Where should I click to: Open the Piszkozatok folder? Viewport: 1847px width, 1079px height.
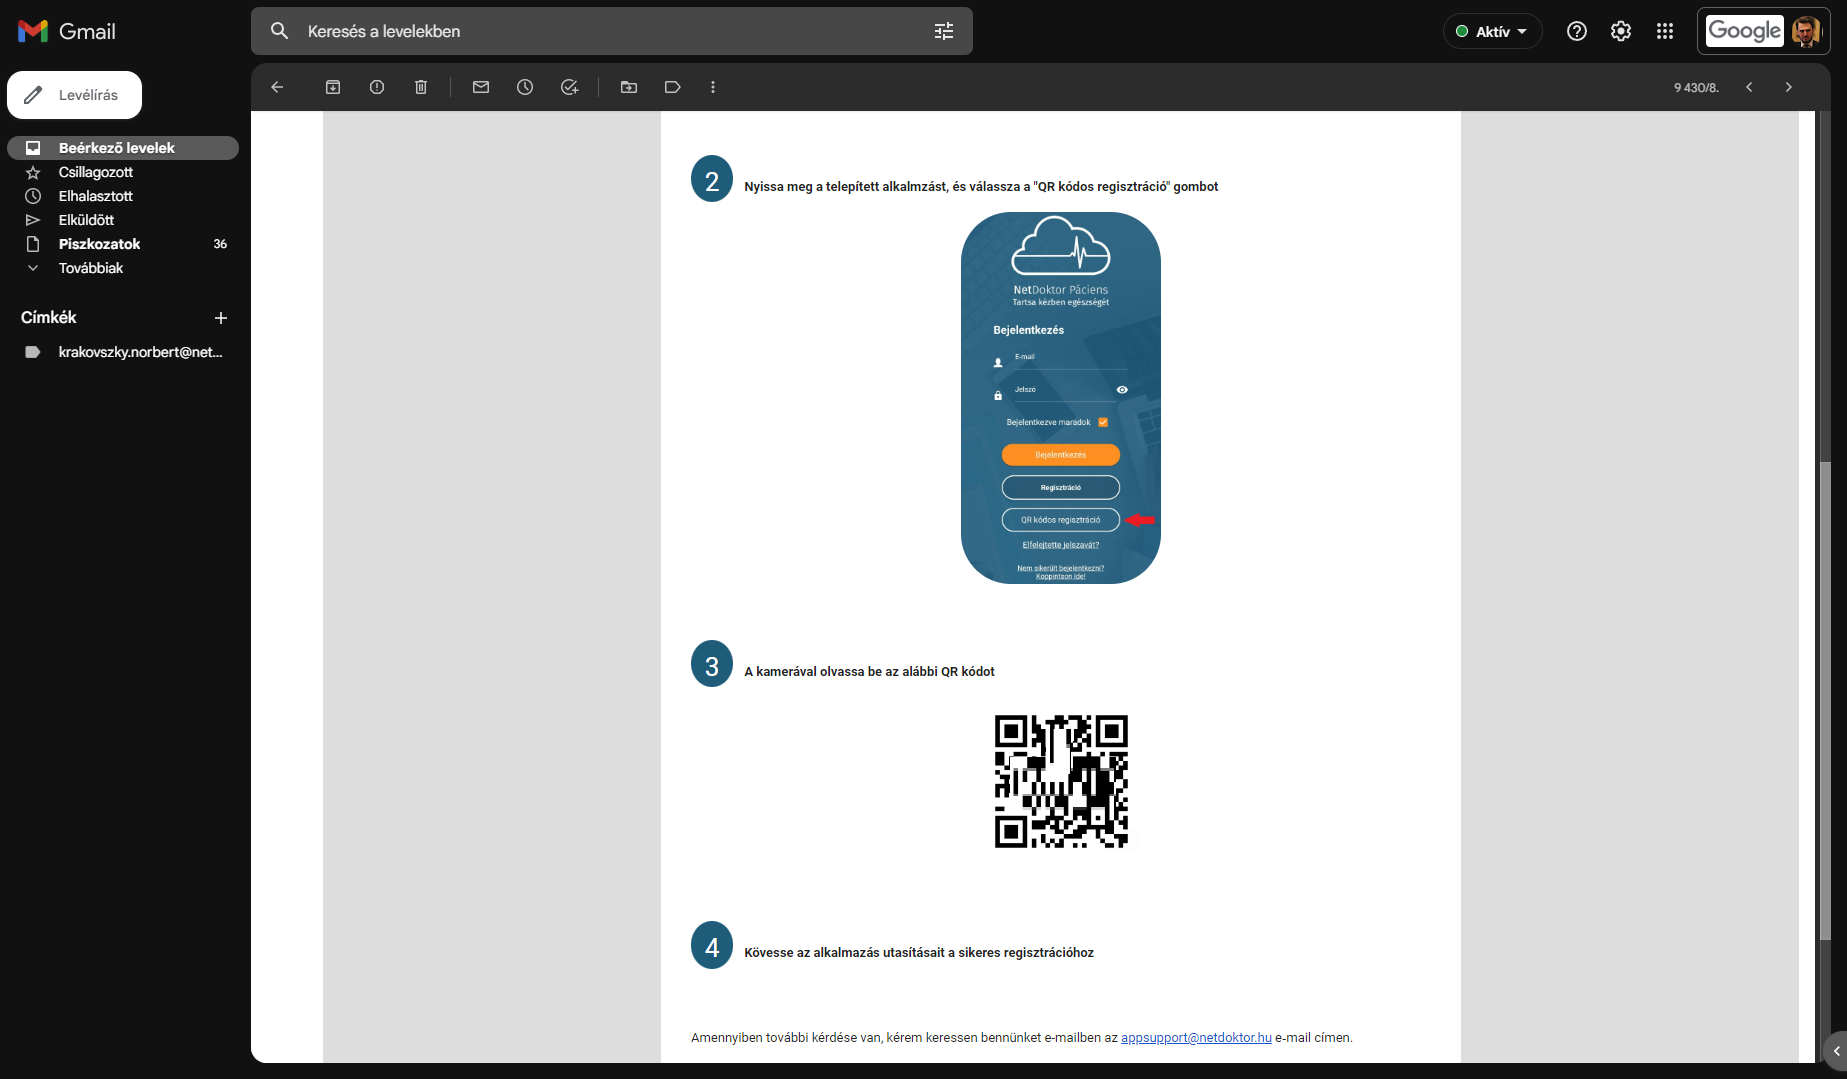pyautogui.click(x=123, y=244)
